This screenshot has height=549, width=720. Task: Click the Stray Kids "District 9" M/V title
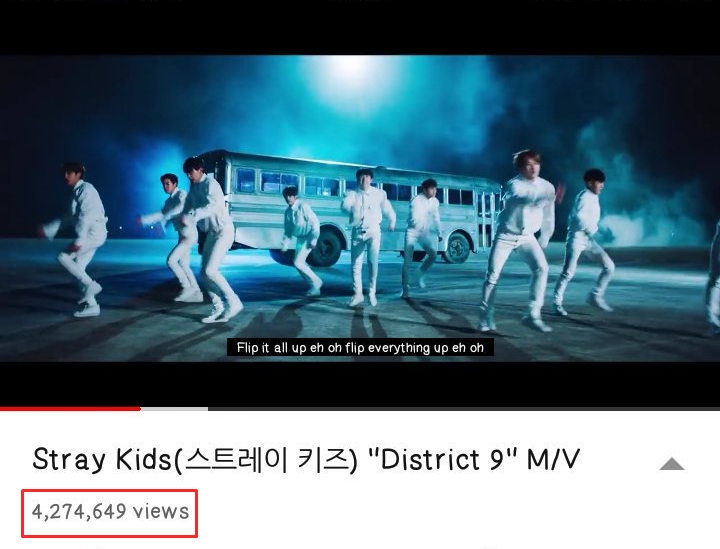click(306, 459)
